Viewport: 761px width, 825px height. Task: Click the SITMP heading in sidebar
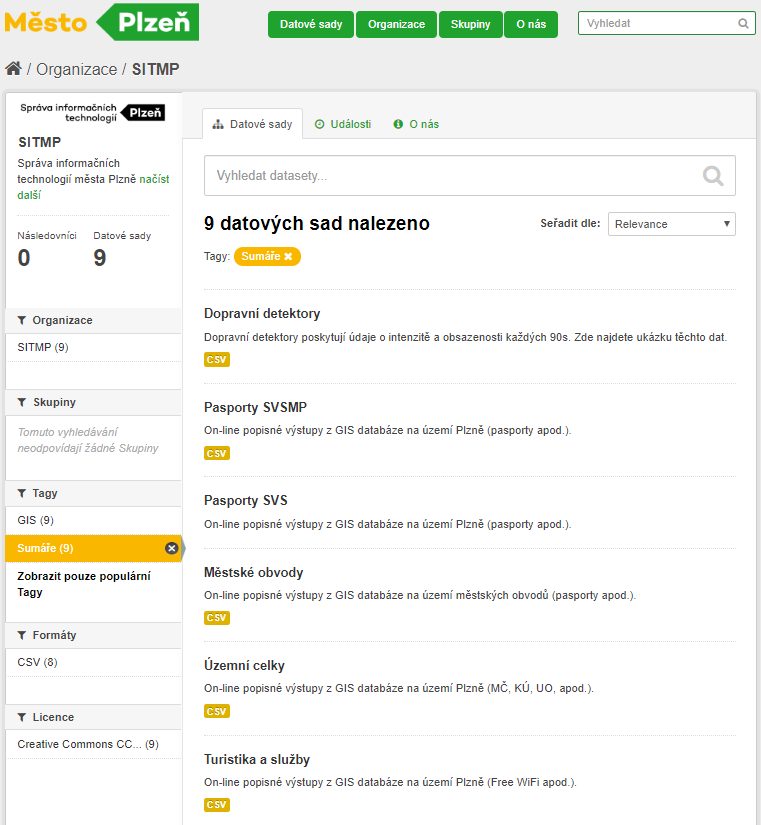[x=39, y=142]
